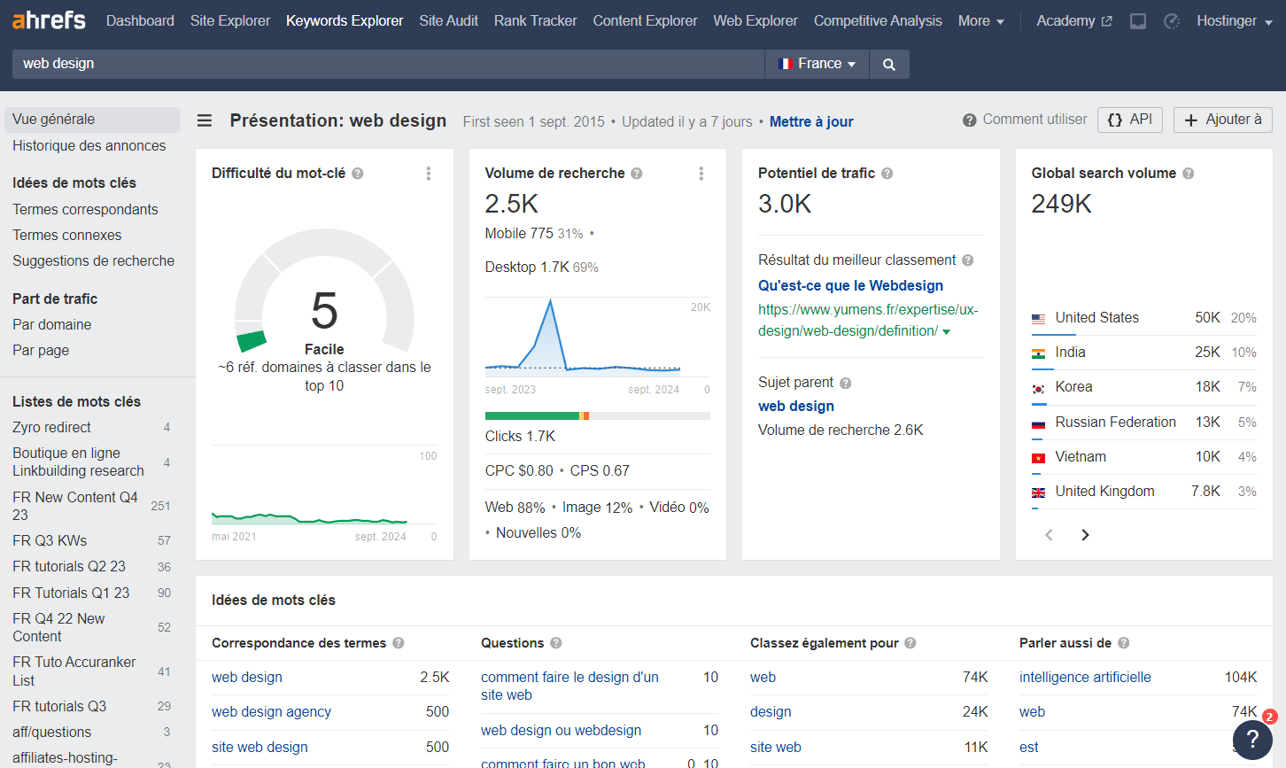Image resolution: width=1286 pixels, height=768 pixels.
Task: Open the kebab menu on Volume de recherche card
Action: [701, 173]
